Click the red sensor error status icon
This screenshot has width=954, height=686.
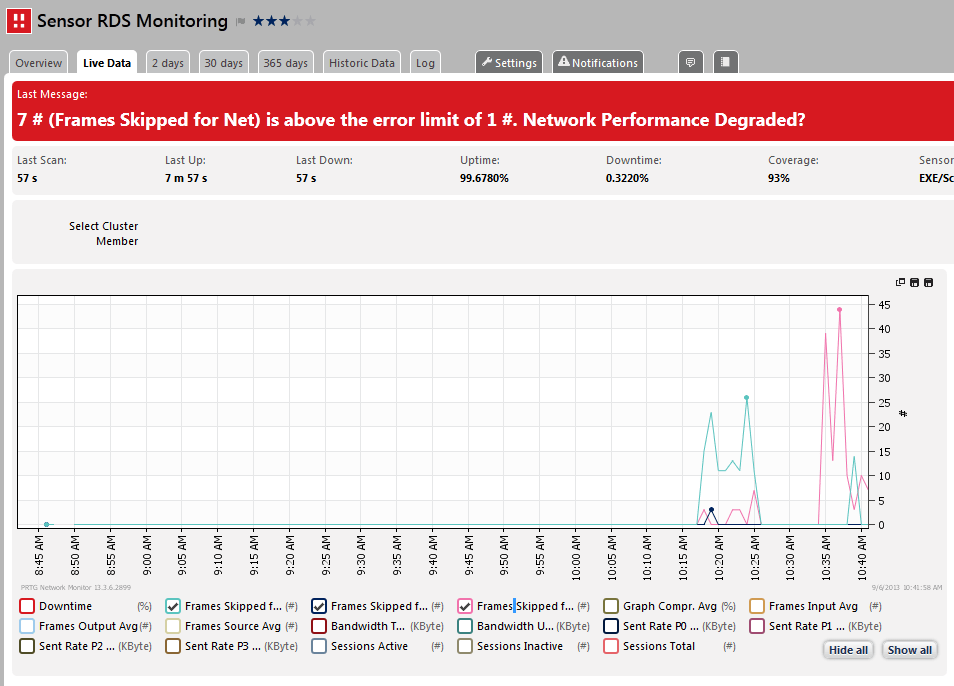point(19,21)
